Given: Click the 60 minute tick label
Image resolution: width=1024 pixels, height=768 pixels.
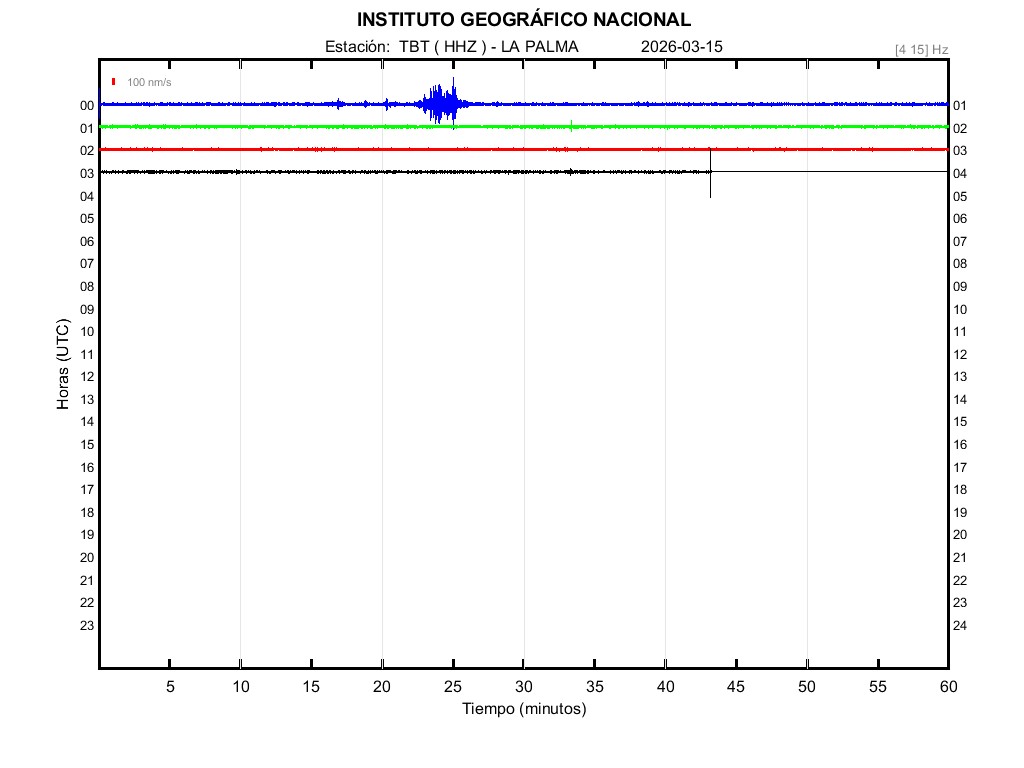Looking at the screenshot, I should click(x=947, y=687).
